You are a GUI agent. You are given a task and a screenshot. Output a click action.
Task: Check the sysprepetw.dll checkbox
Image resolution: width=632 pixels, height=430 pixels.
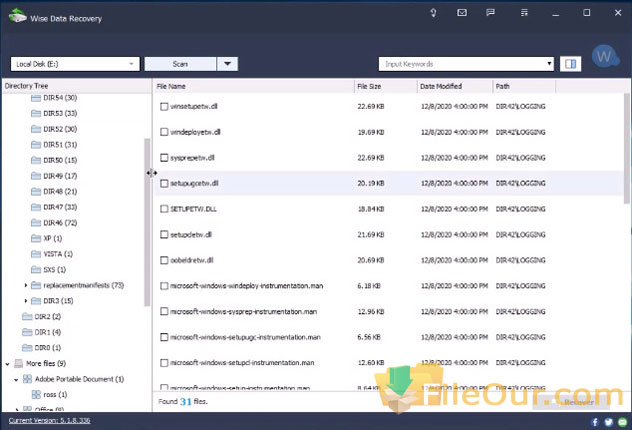tap(164, 158)
